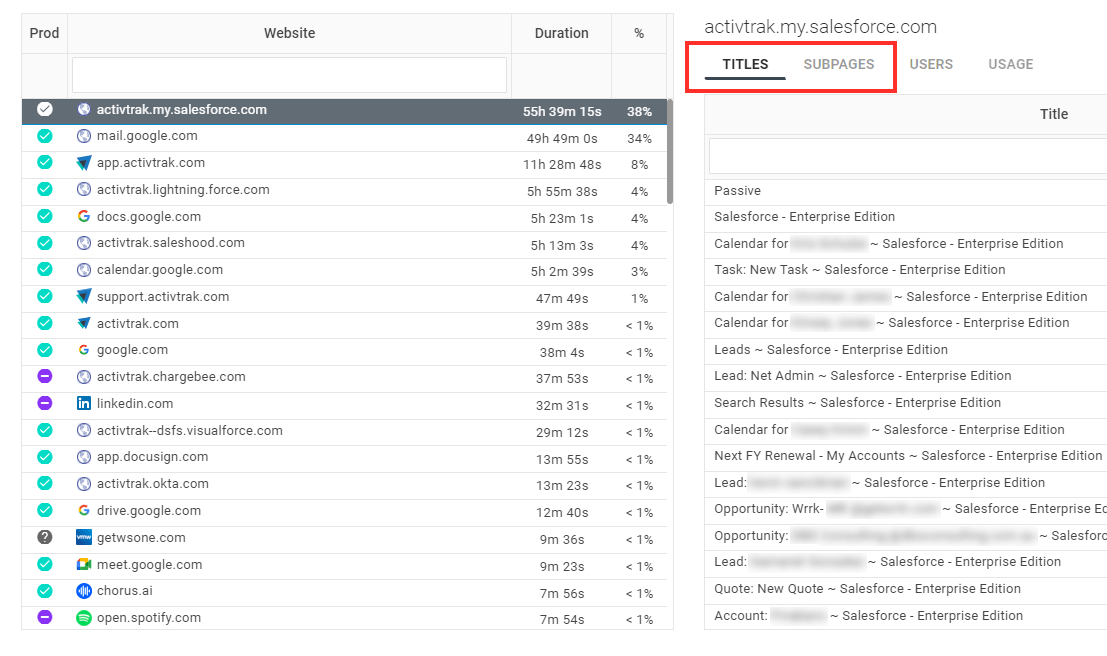1107x656 pixels.
Task: Toggle unproductive status for activtrak.chargebee.com
Action: pyautogui.click(x=44, y=376)
